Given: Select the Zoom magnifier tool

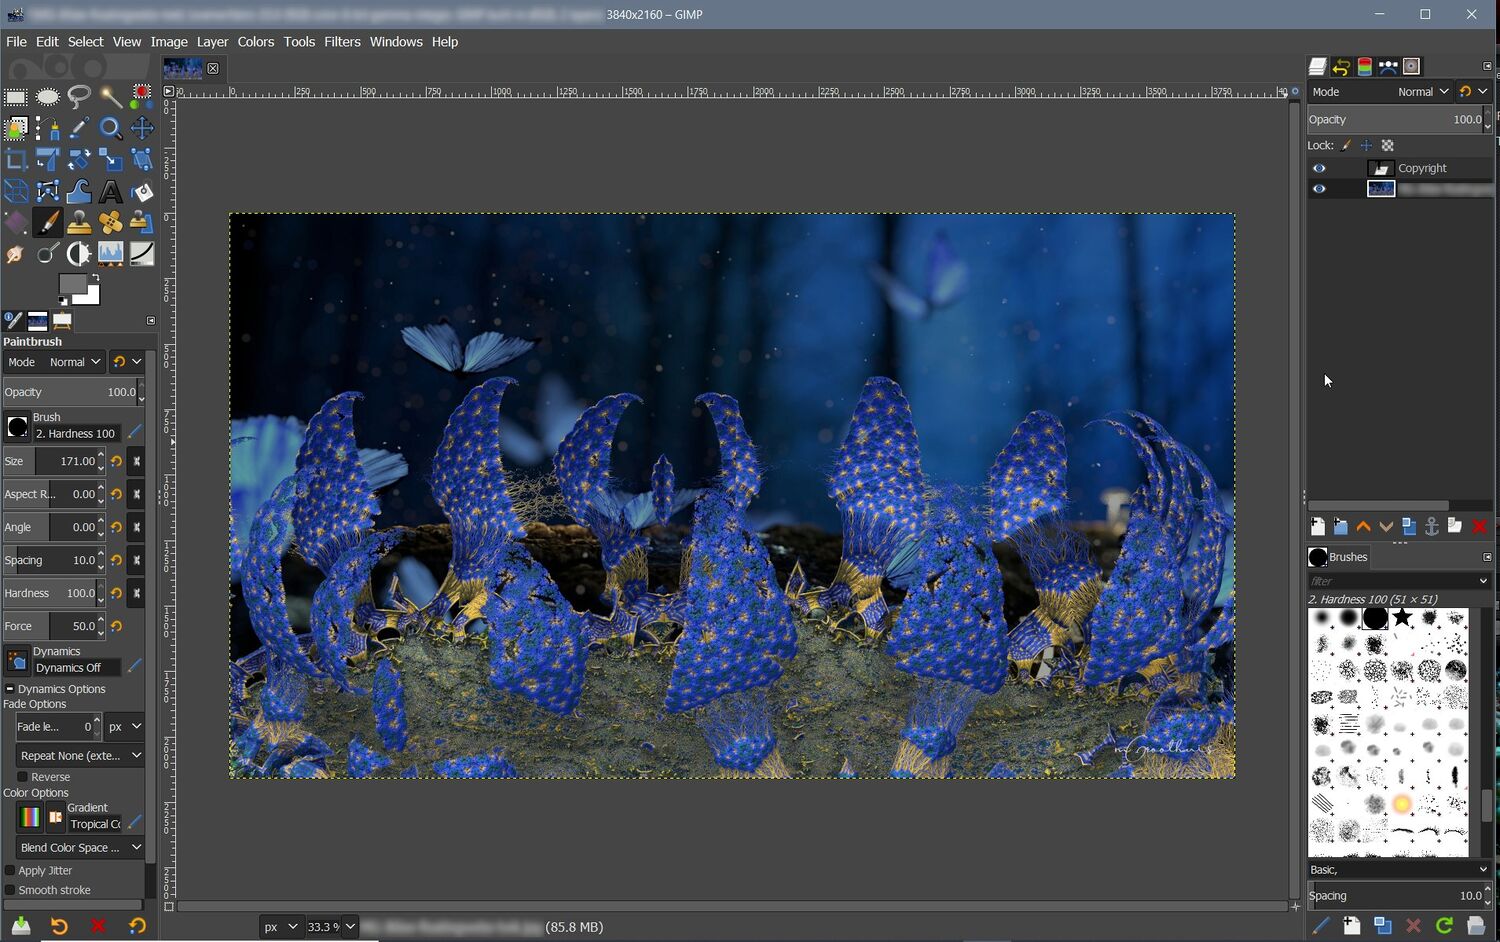Looking at the screenshot, I should 111,129.
